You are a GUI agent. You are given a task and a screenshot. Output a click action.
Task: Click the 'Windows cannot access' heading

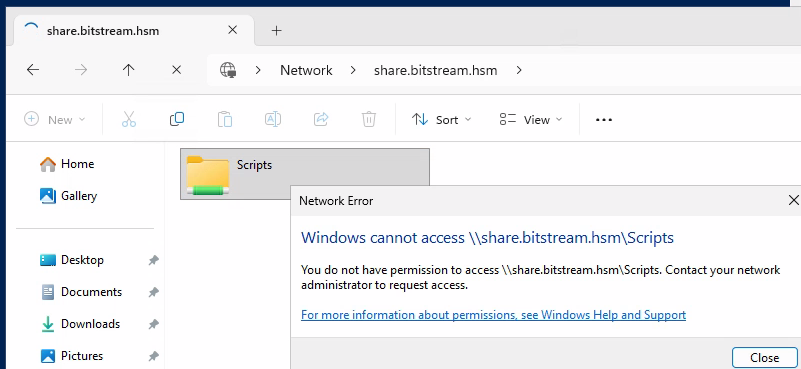point(487,238)
